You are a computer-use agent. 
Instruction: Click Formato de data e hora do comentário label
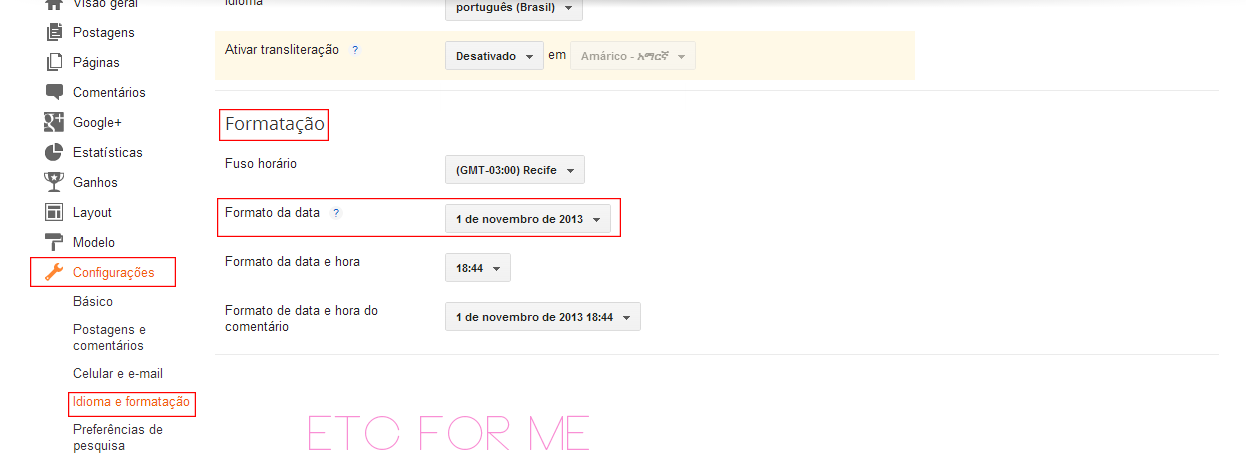(x=301, y=318)
